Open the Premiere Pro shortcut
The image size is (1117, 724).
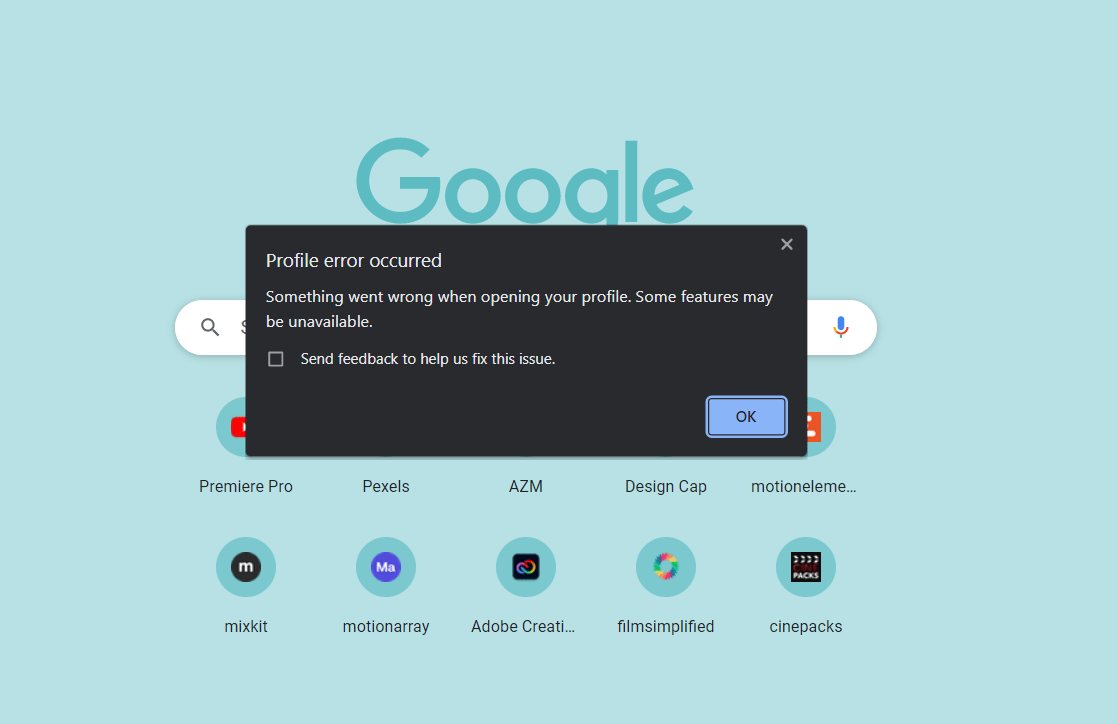tap(246, 426)
